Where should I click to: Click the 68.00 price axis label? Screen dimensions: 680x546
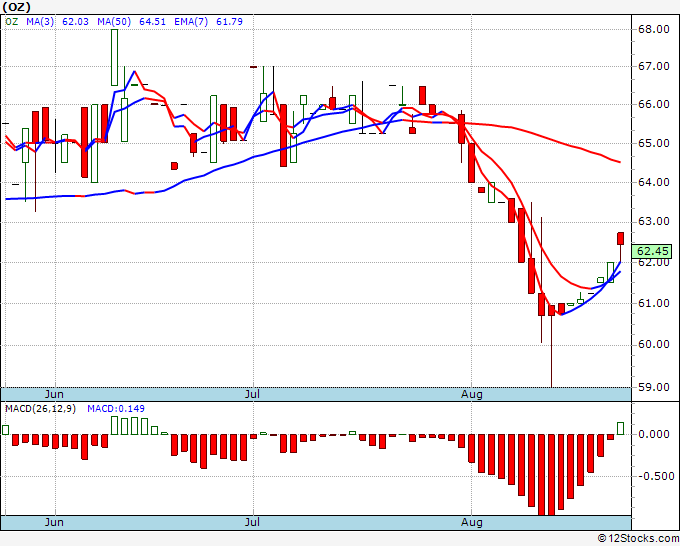point(654,29)
